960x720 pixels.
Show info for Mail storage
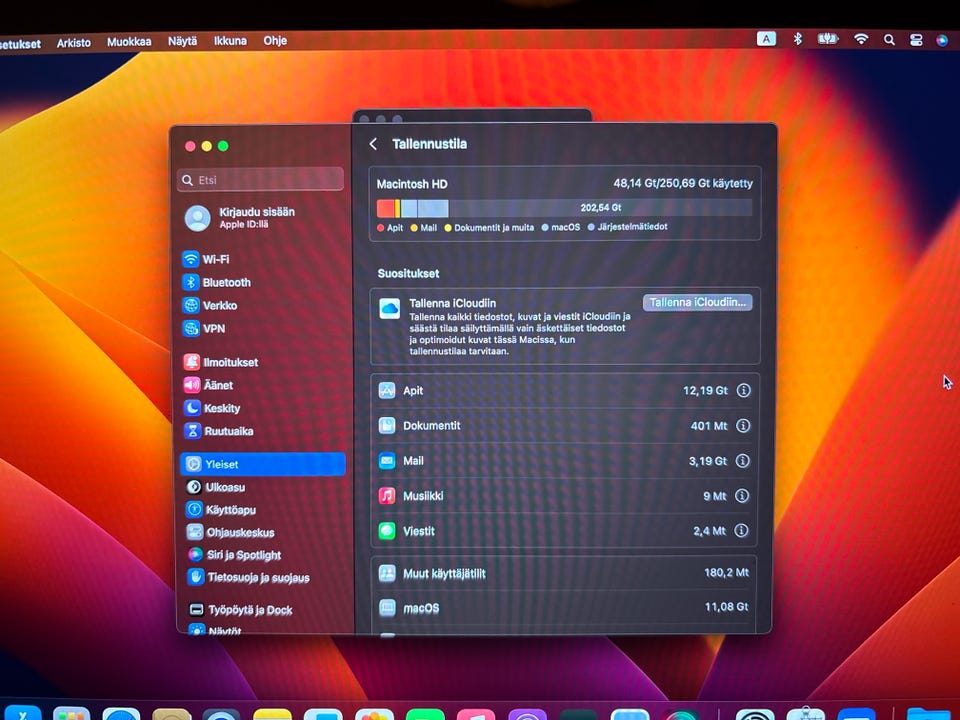click(742, 460)
